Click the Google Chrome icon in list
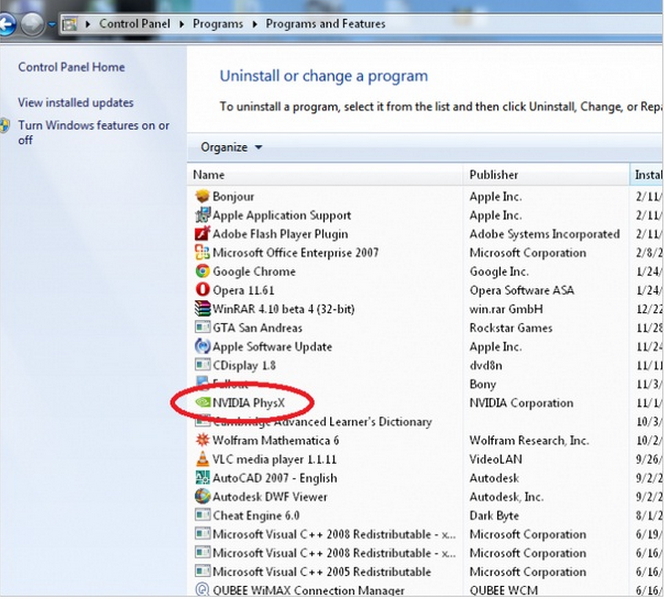Image resolution: width=665 pixels, height=599 pixels. 202,271
